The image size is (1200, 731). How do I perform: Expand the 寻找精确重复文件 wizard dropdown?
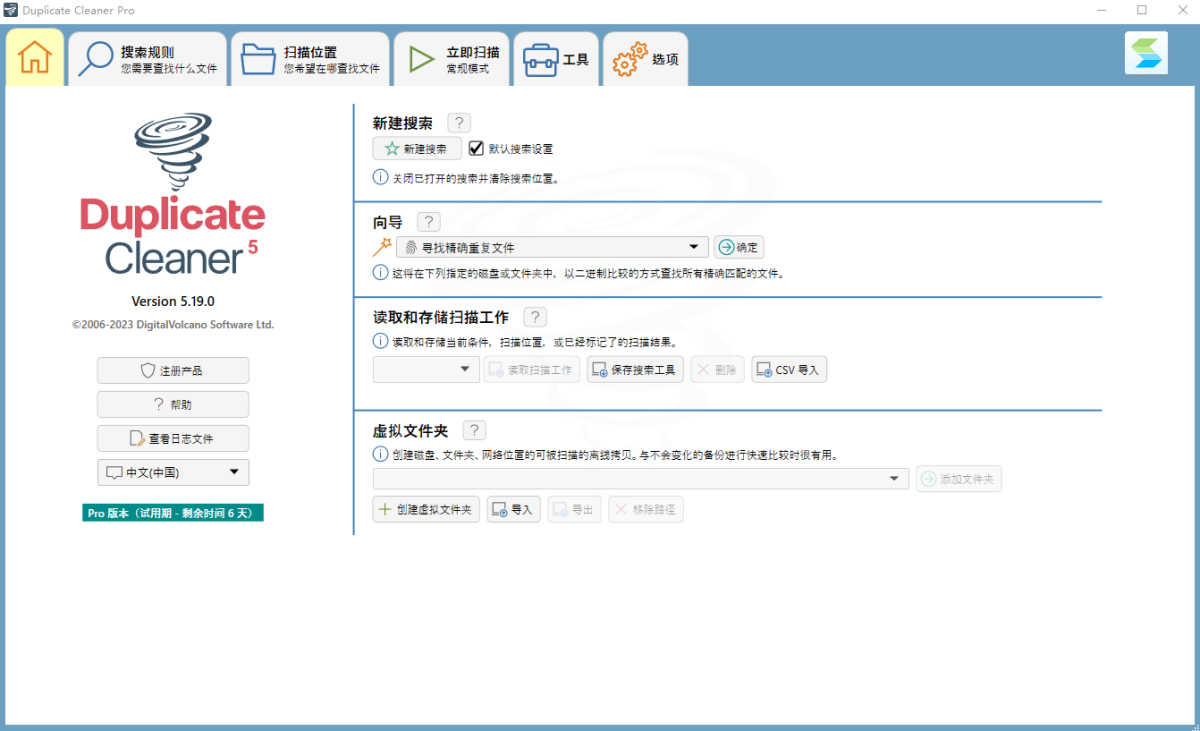(x=552, y=247)
